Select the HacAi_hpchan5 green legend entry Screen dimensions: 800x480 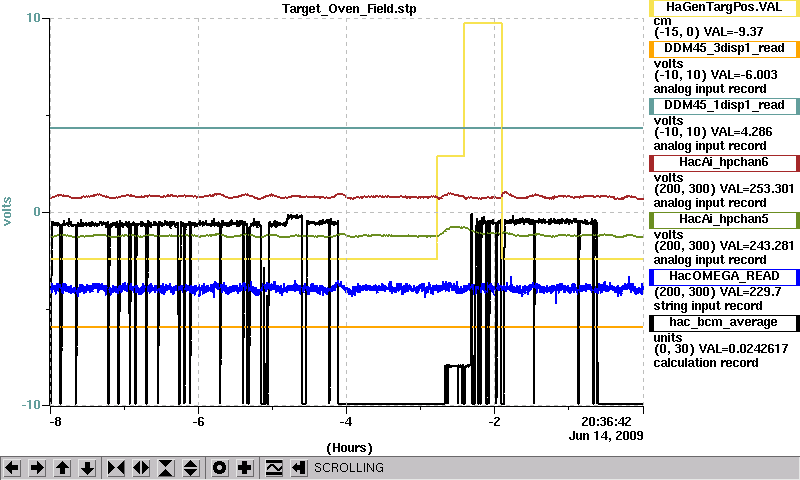(x=724, y=220)
